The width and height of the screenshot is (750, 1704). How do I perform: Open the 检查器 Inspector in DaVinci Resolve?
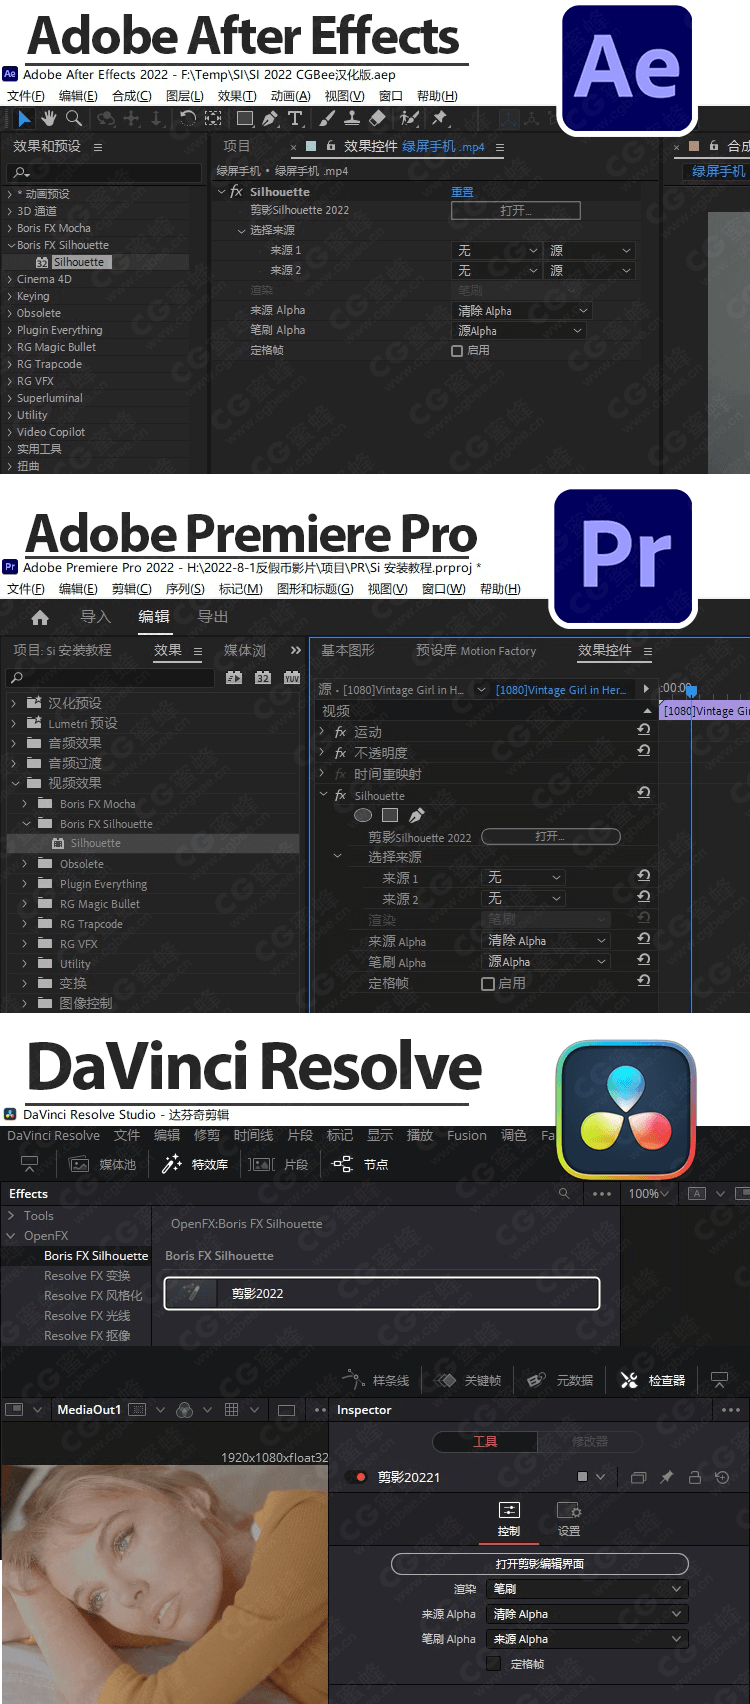tap(653, 1380)
